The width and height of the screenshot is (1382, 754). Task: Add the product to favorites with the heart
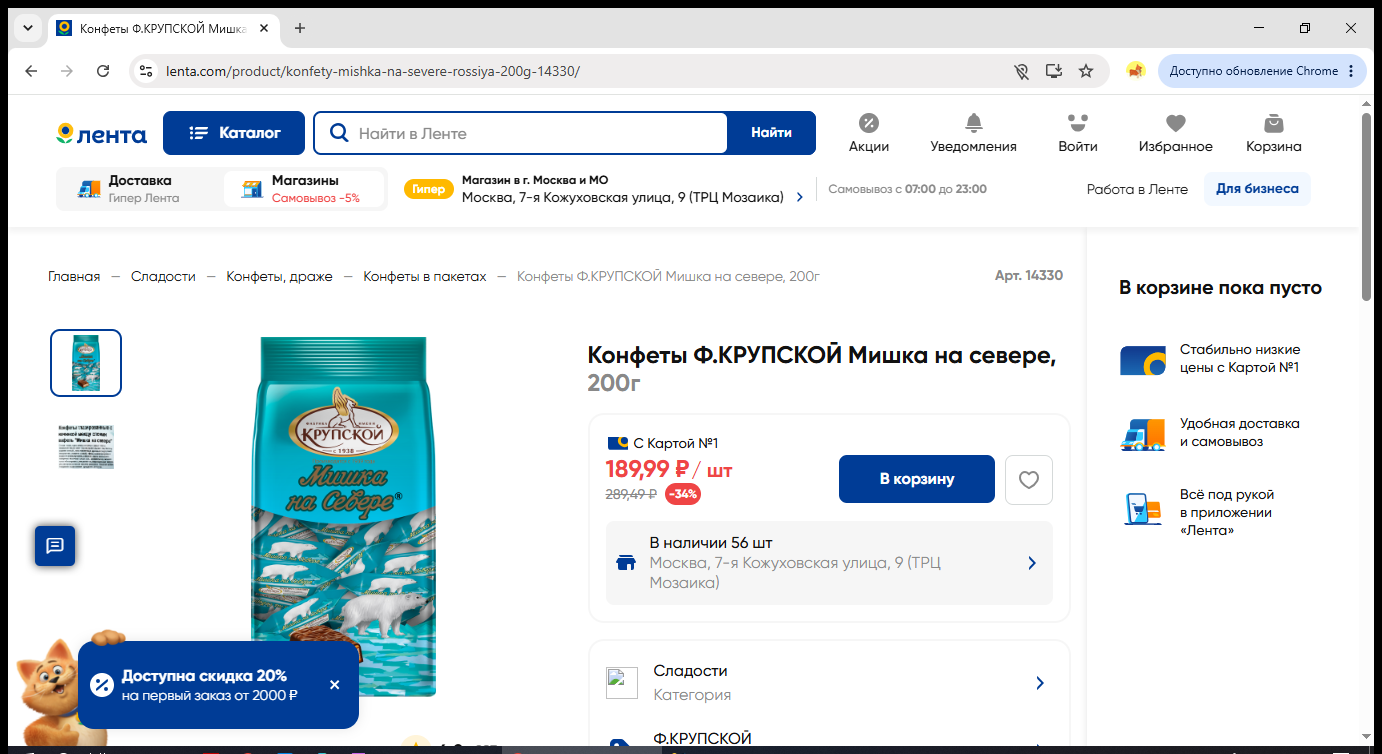pos(1029,480)
